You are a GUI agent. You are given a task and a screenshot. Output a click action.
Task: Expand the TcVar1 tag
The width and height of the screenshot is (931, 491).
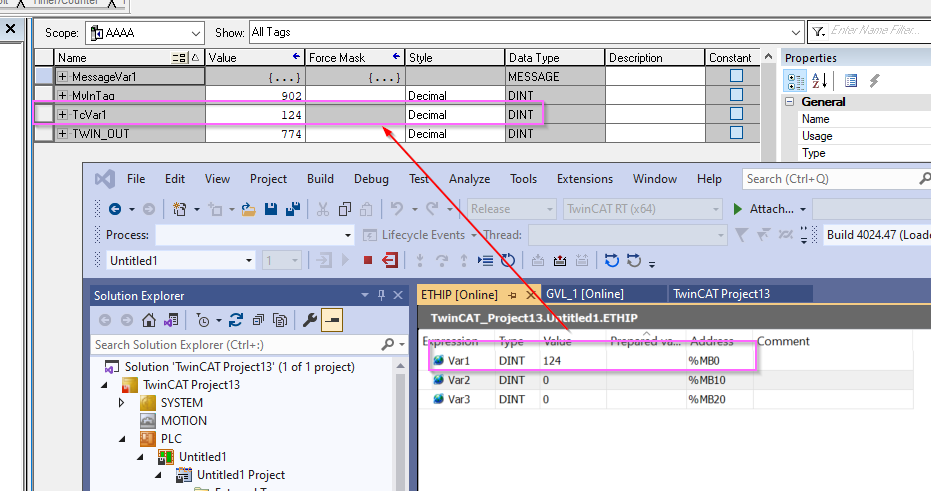62,115
